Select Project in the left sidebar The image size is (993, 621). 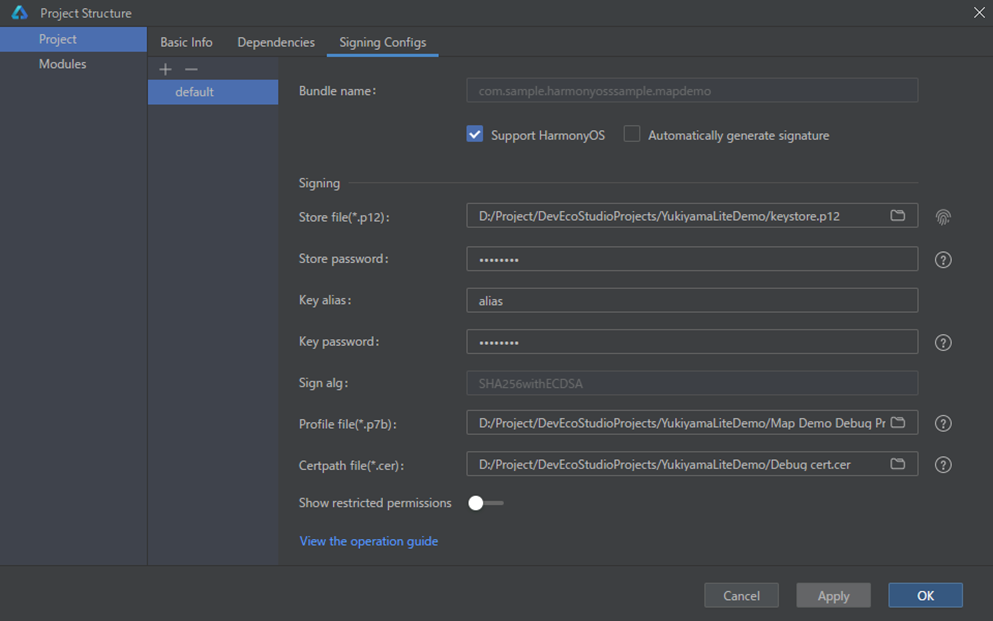click(x=73, y=39)
